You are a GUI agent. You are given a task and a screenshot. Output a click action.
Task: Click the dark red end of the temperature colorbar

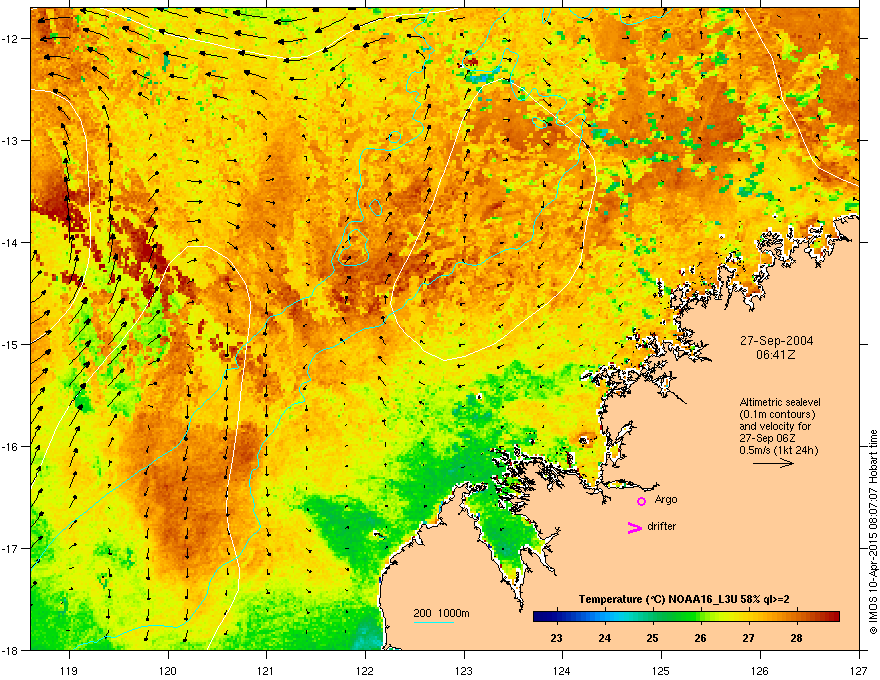coord(834,616)
